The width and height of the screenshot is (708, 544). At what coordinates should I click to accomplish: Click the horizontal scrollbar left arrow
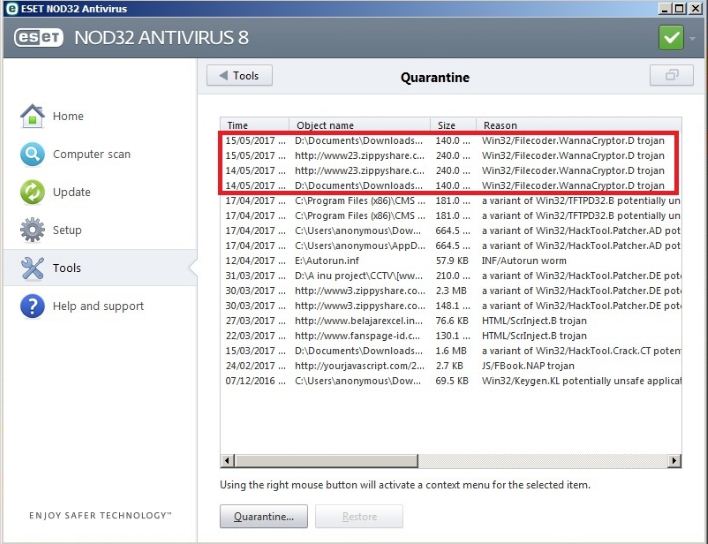tap(227, 461)
